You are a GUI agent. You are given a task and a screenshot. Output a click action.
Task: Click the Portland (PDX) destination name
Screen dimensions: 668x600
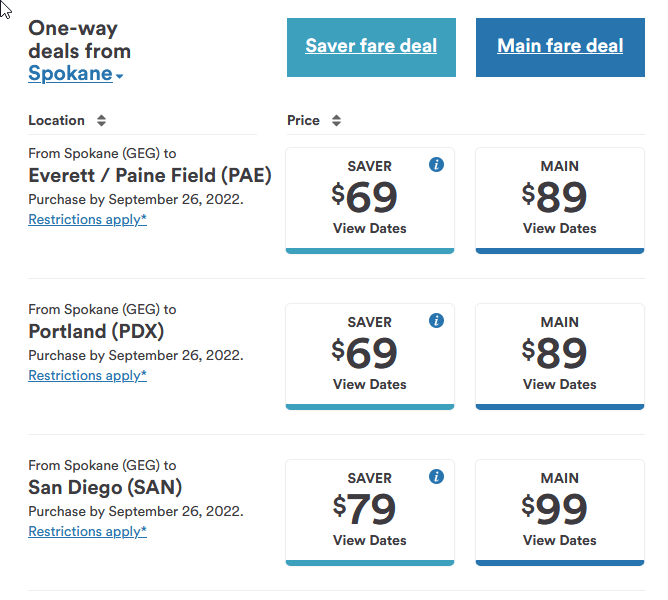tap(96, 332)
